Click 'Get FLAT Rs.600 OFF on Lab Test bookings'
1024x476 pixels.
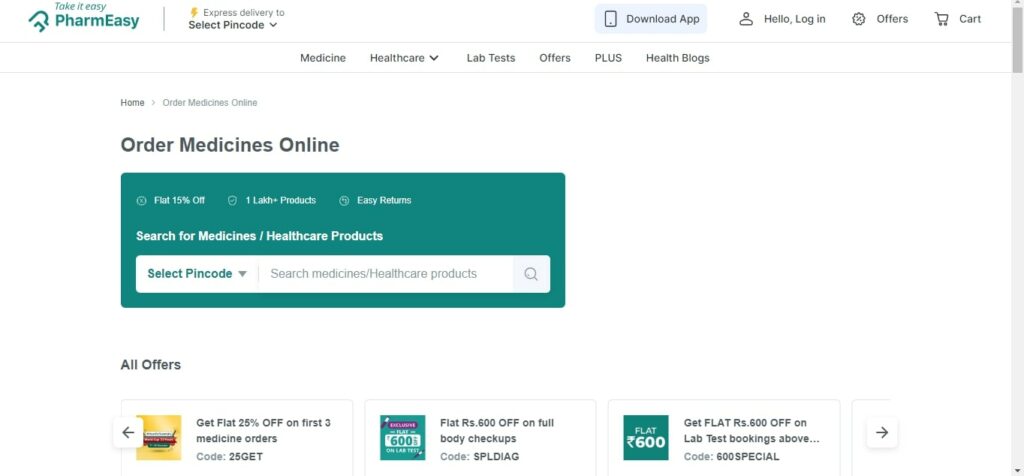[751, 430]
